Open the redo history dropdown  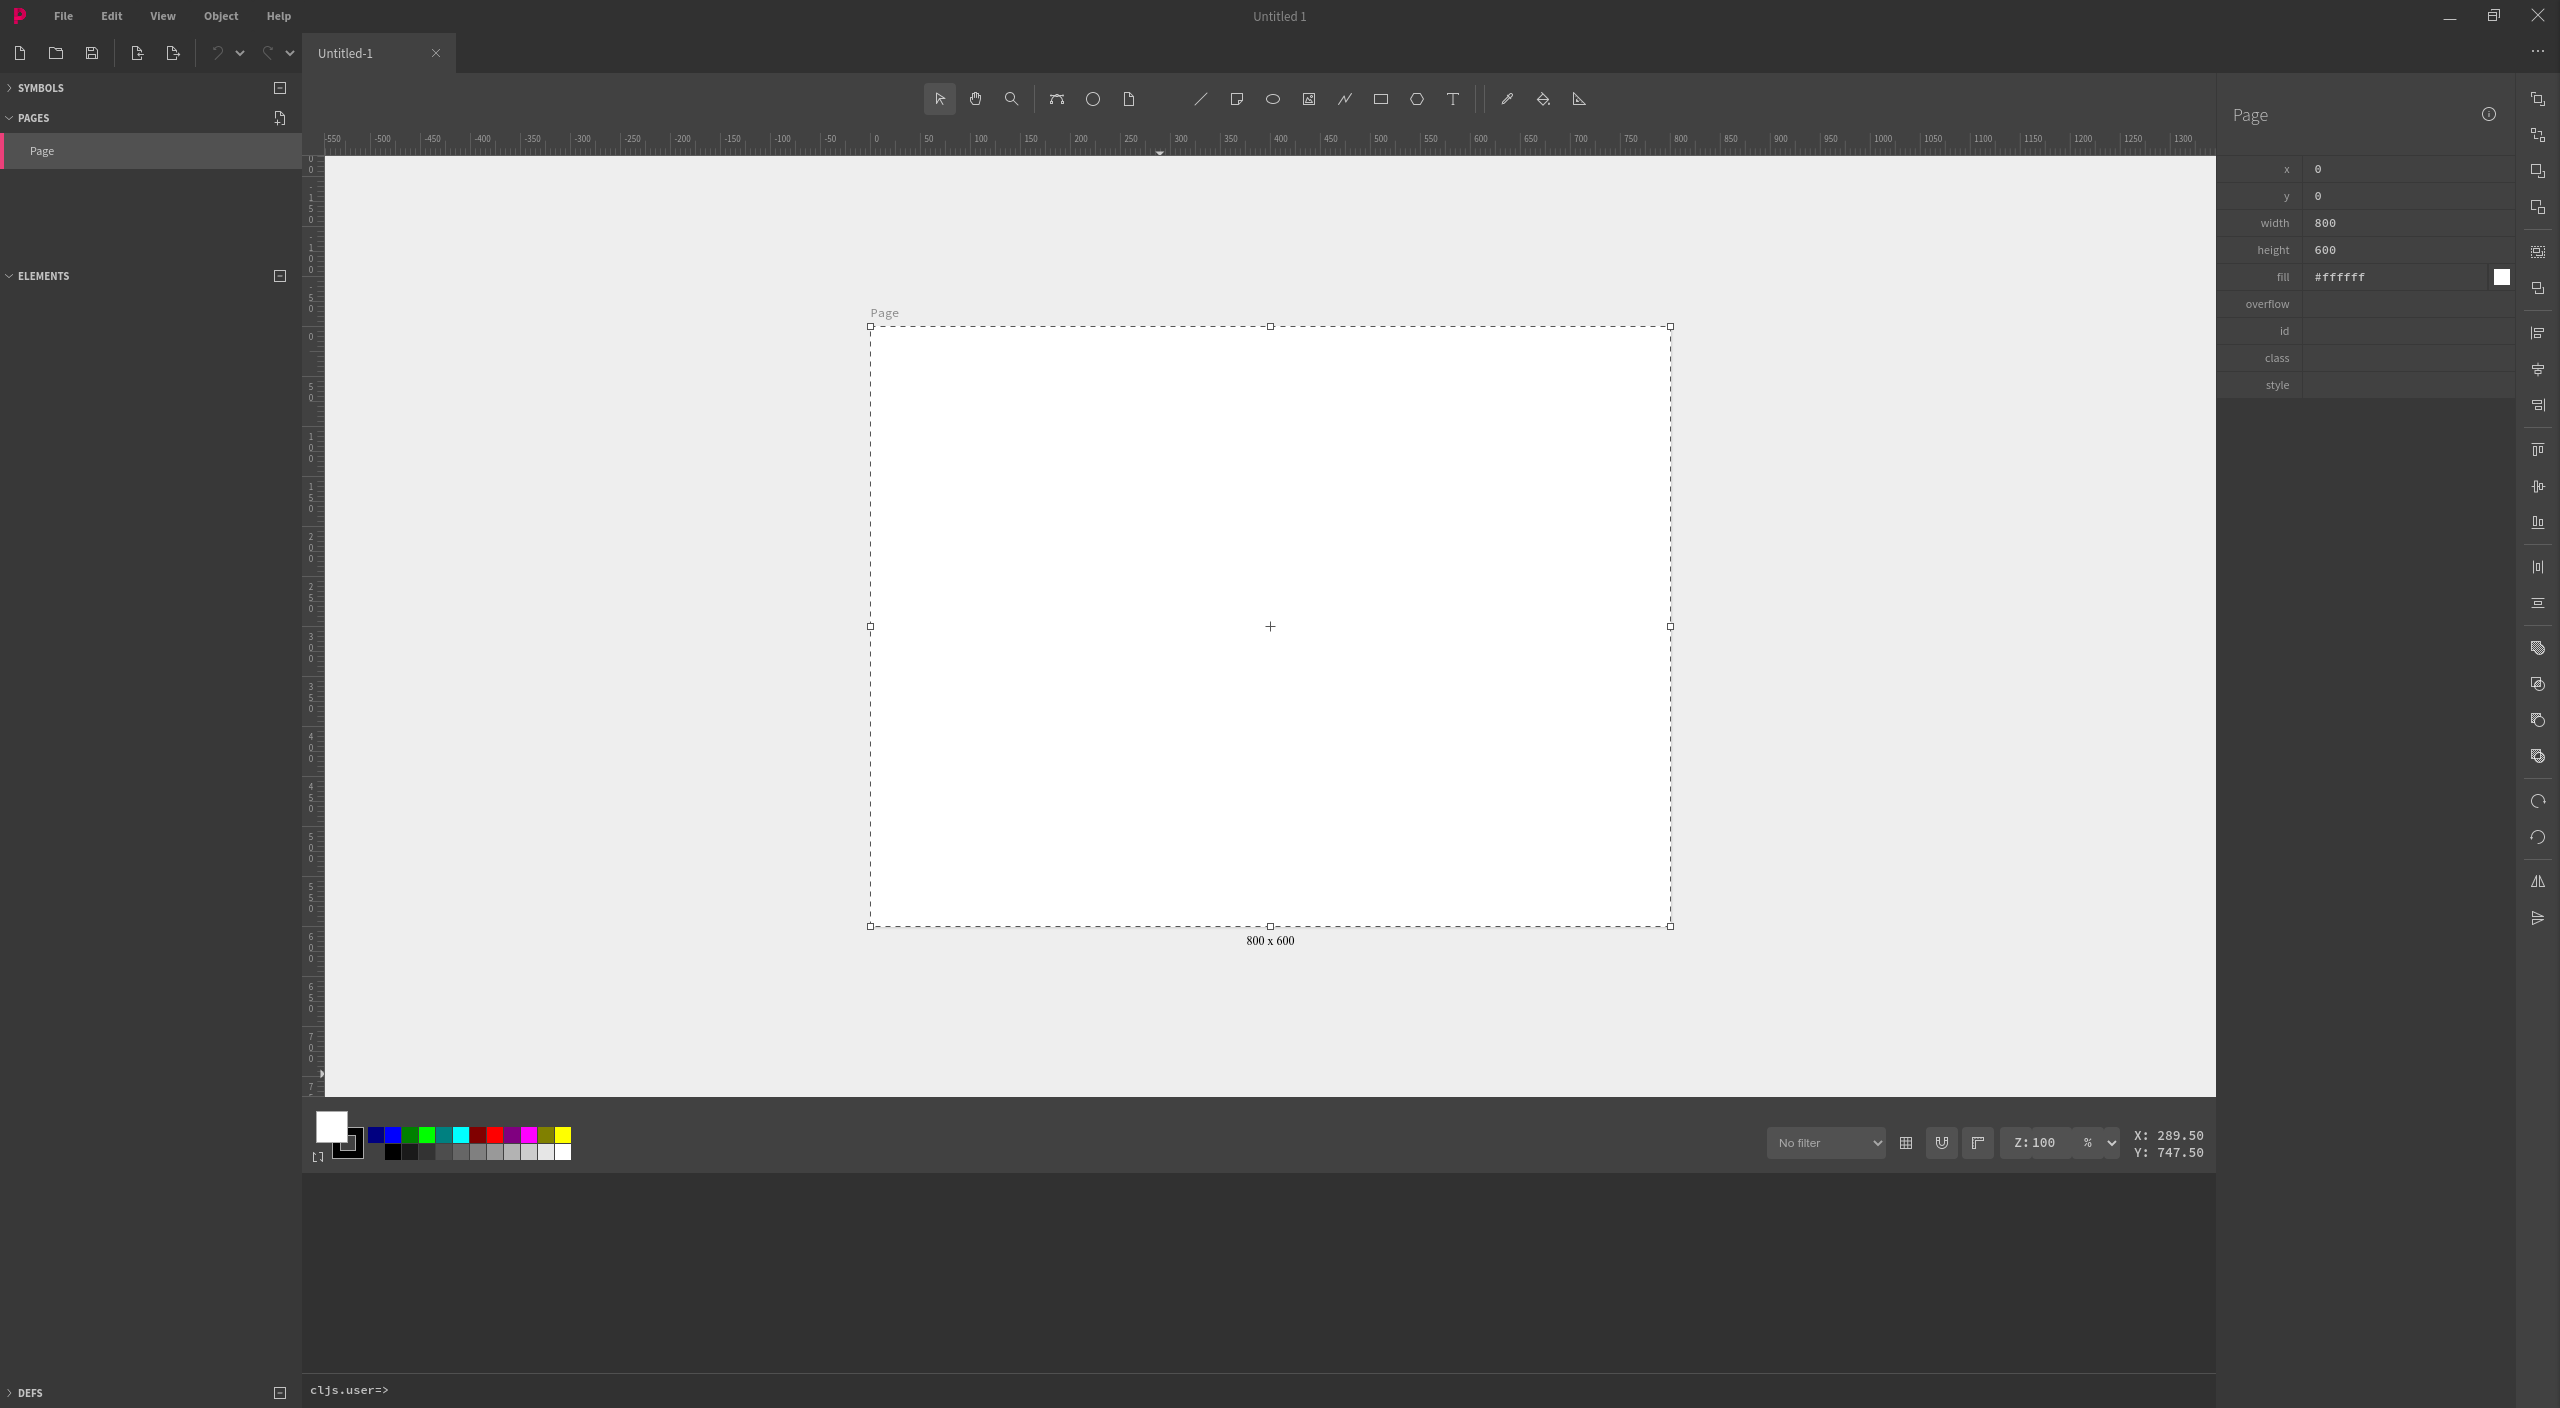coord(290,53)
